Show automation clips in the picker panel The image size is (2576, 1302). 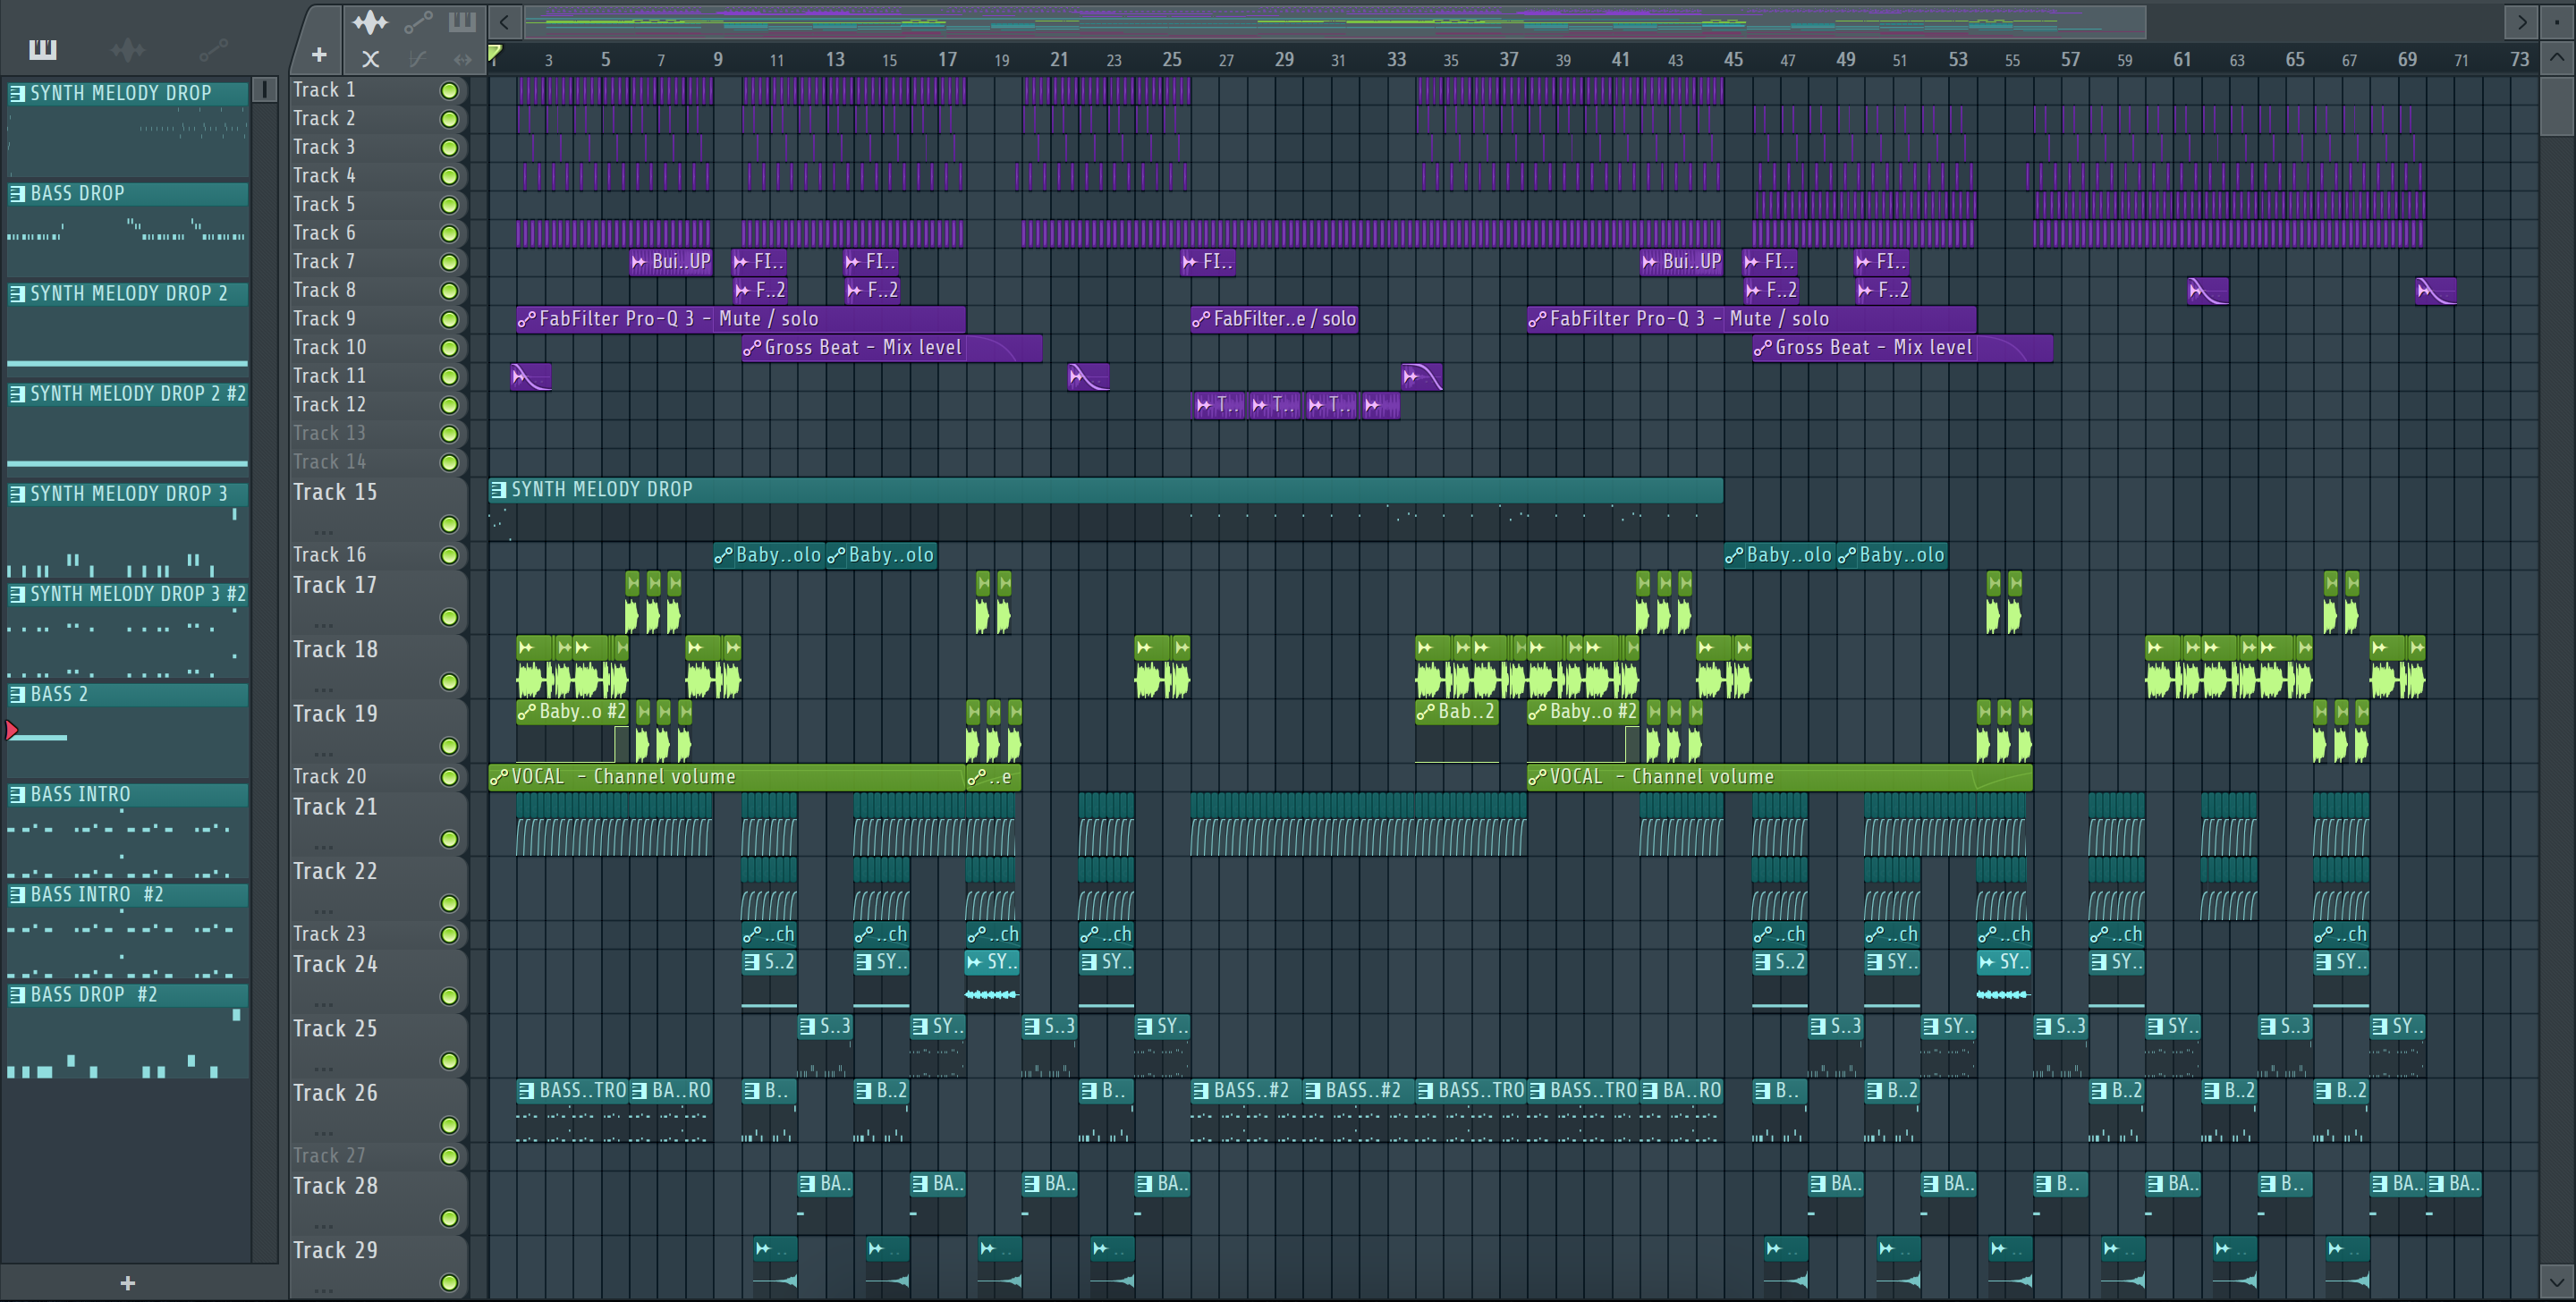(213, 49)
